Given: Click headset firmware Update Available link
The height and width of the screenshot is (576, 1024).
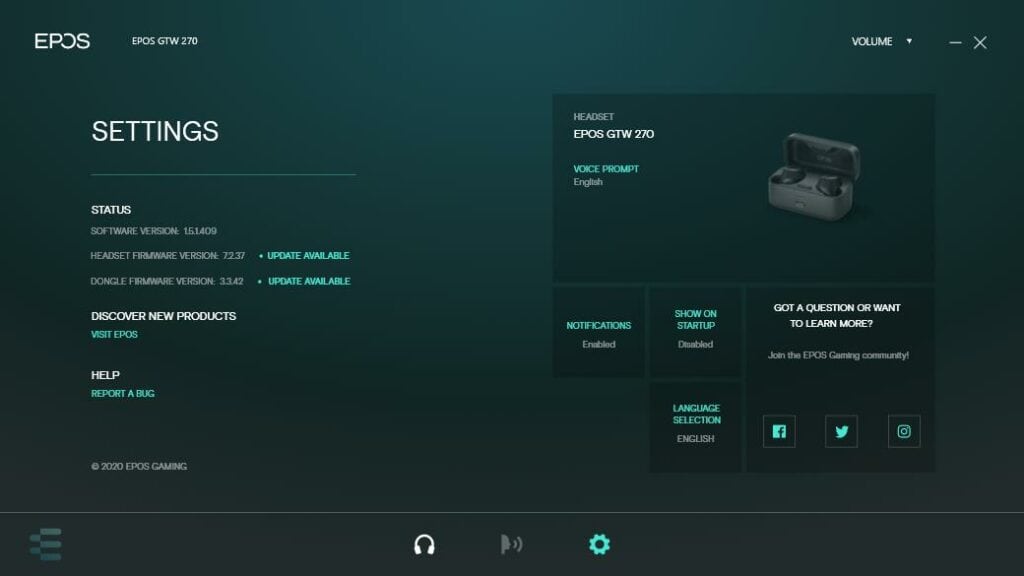Looking at the screenshot, I should (308, 256).
